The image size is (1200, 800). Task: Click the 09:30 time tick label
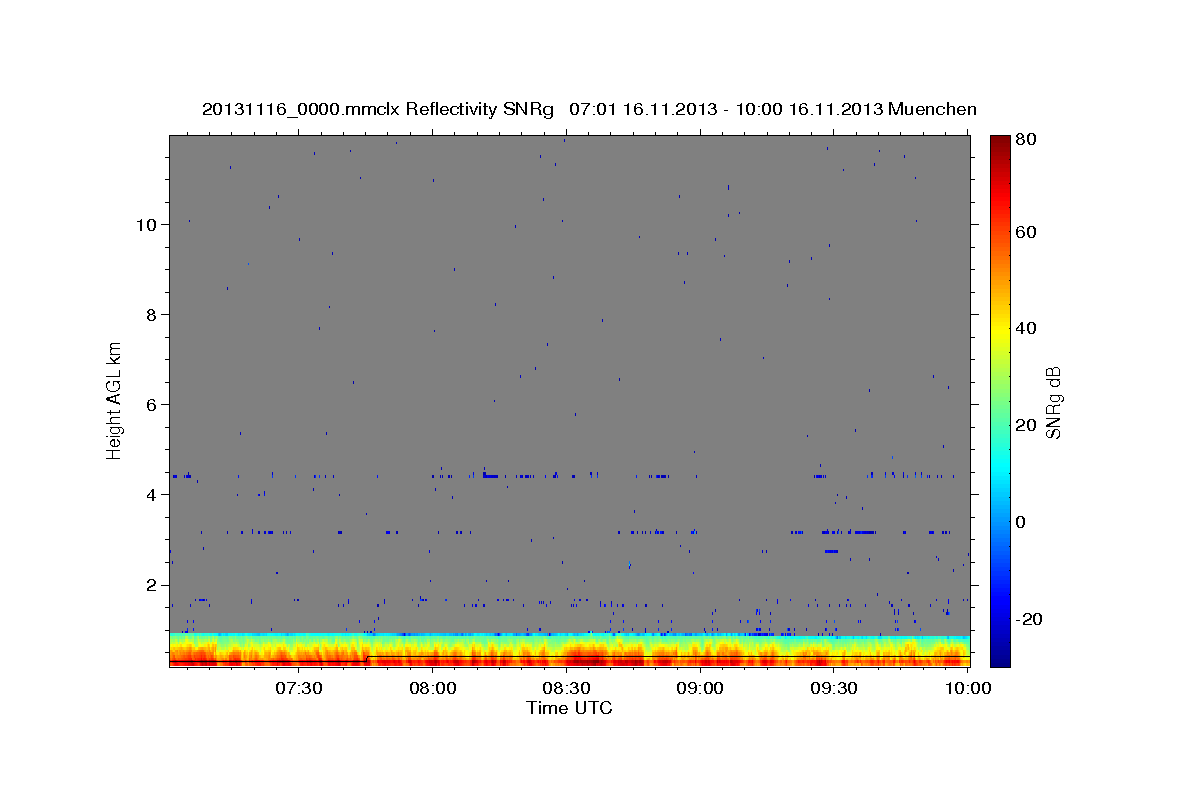[834, 689]
